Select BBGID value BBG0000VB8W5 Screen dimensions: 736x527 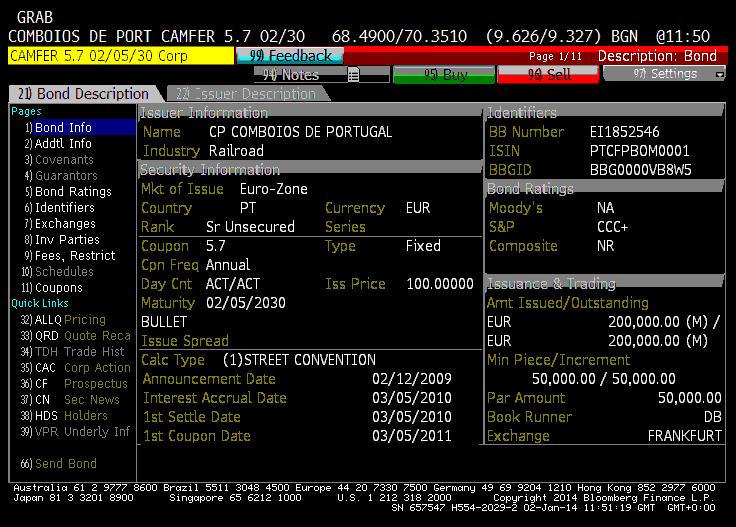click(640, 169)
